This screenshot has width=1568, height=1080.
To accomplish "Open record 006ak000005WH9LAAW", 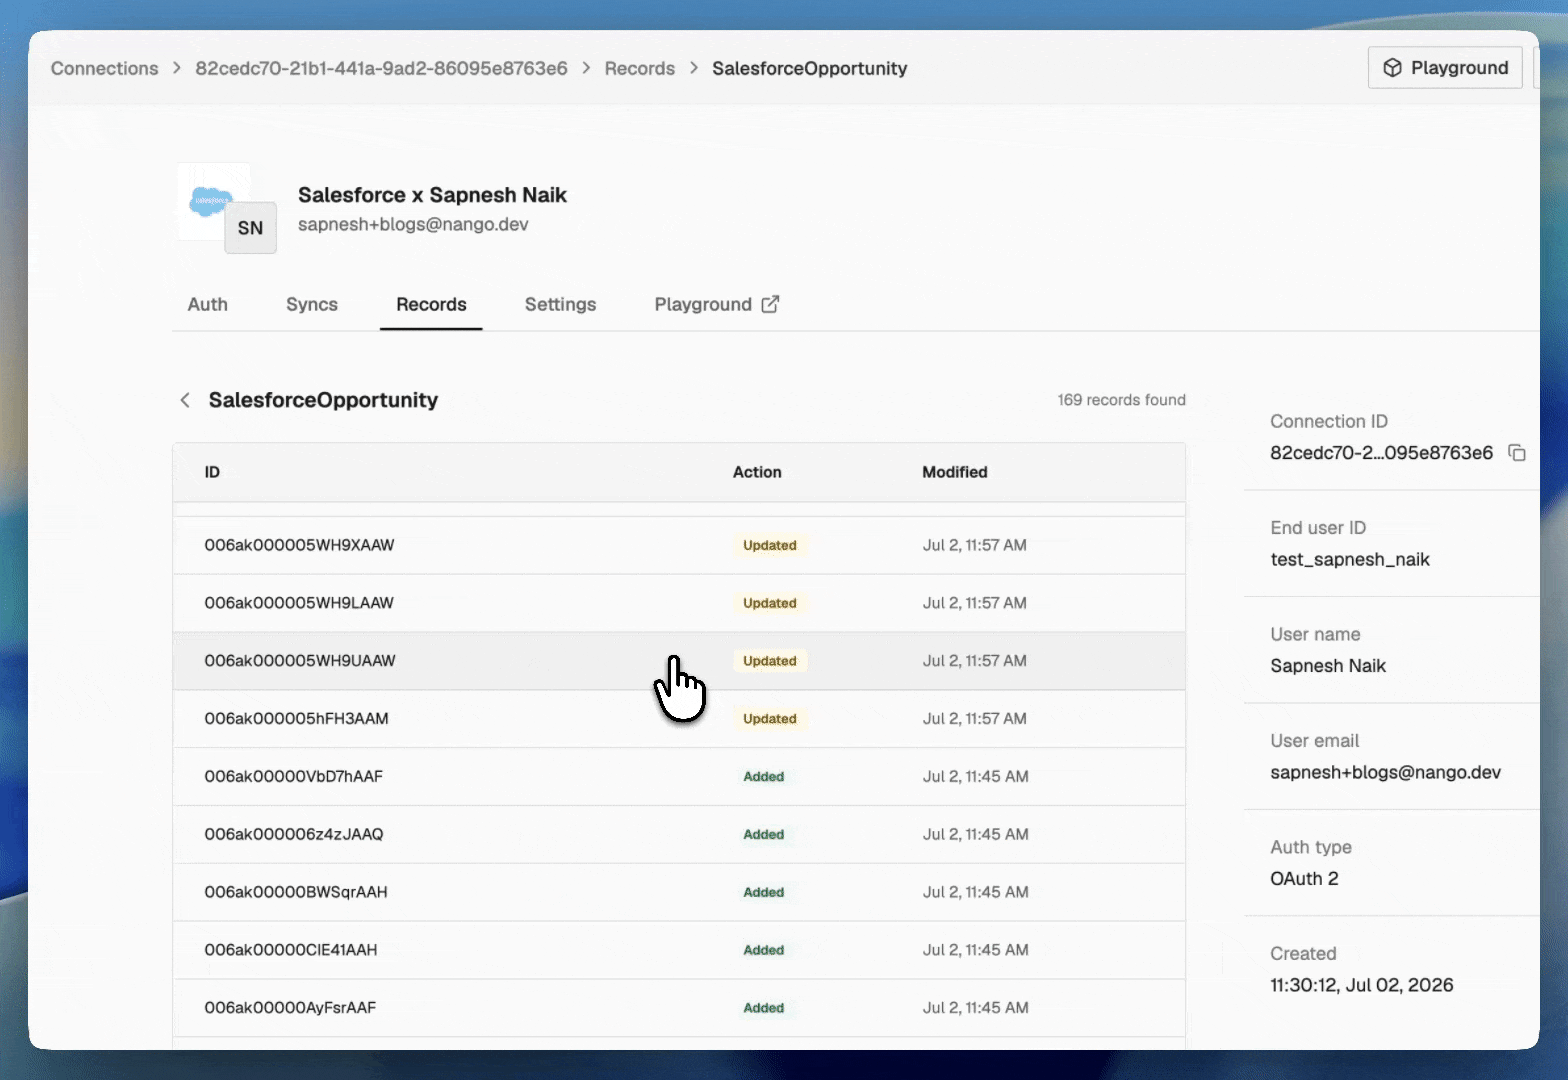I will [679, 603].
